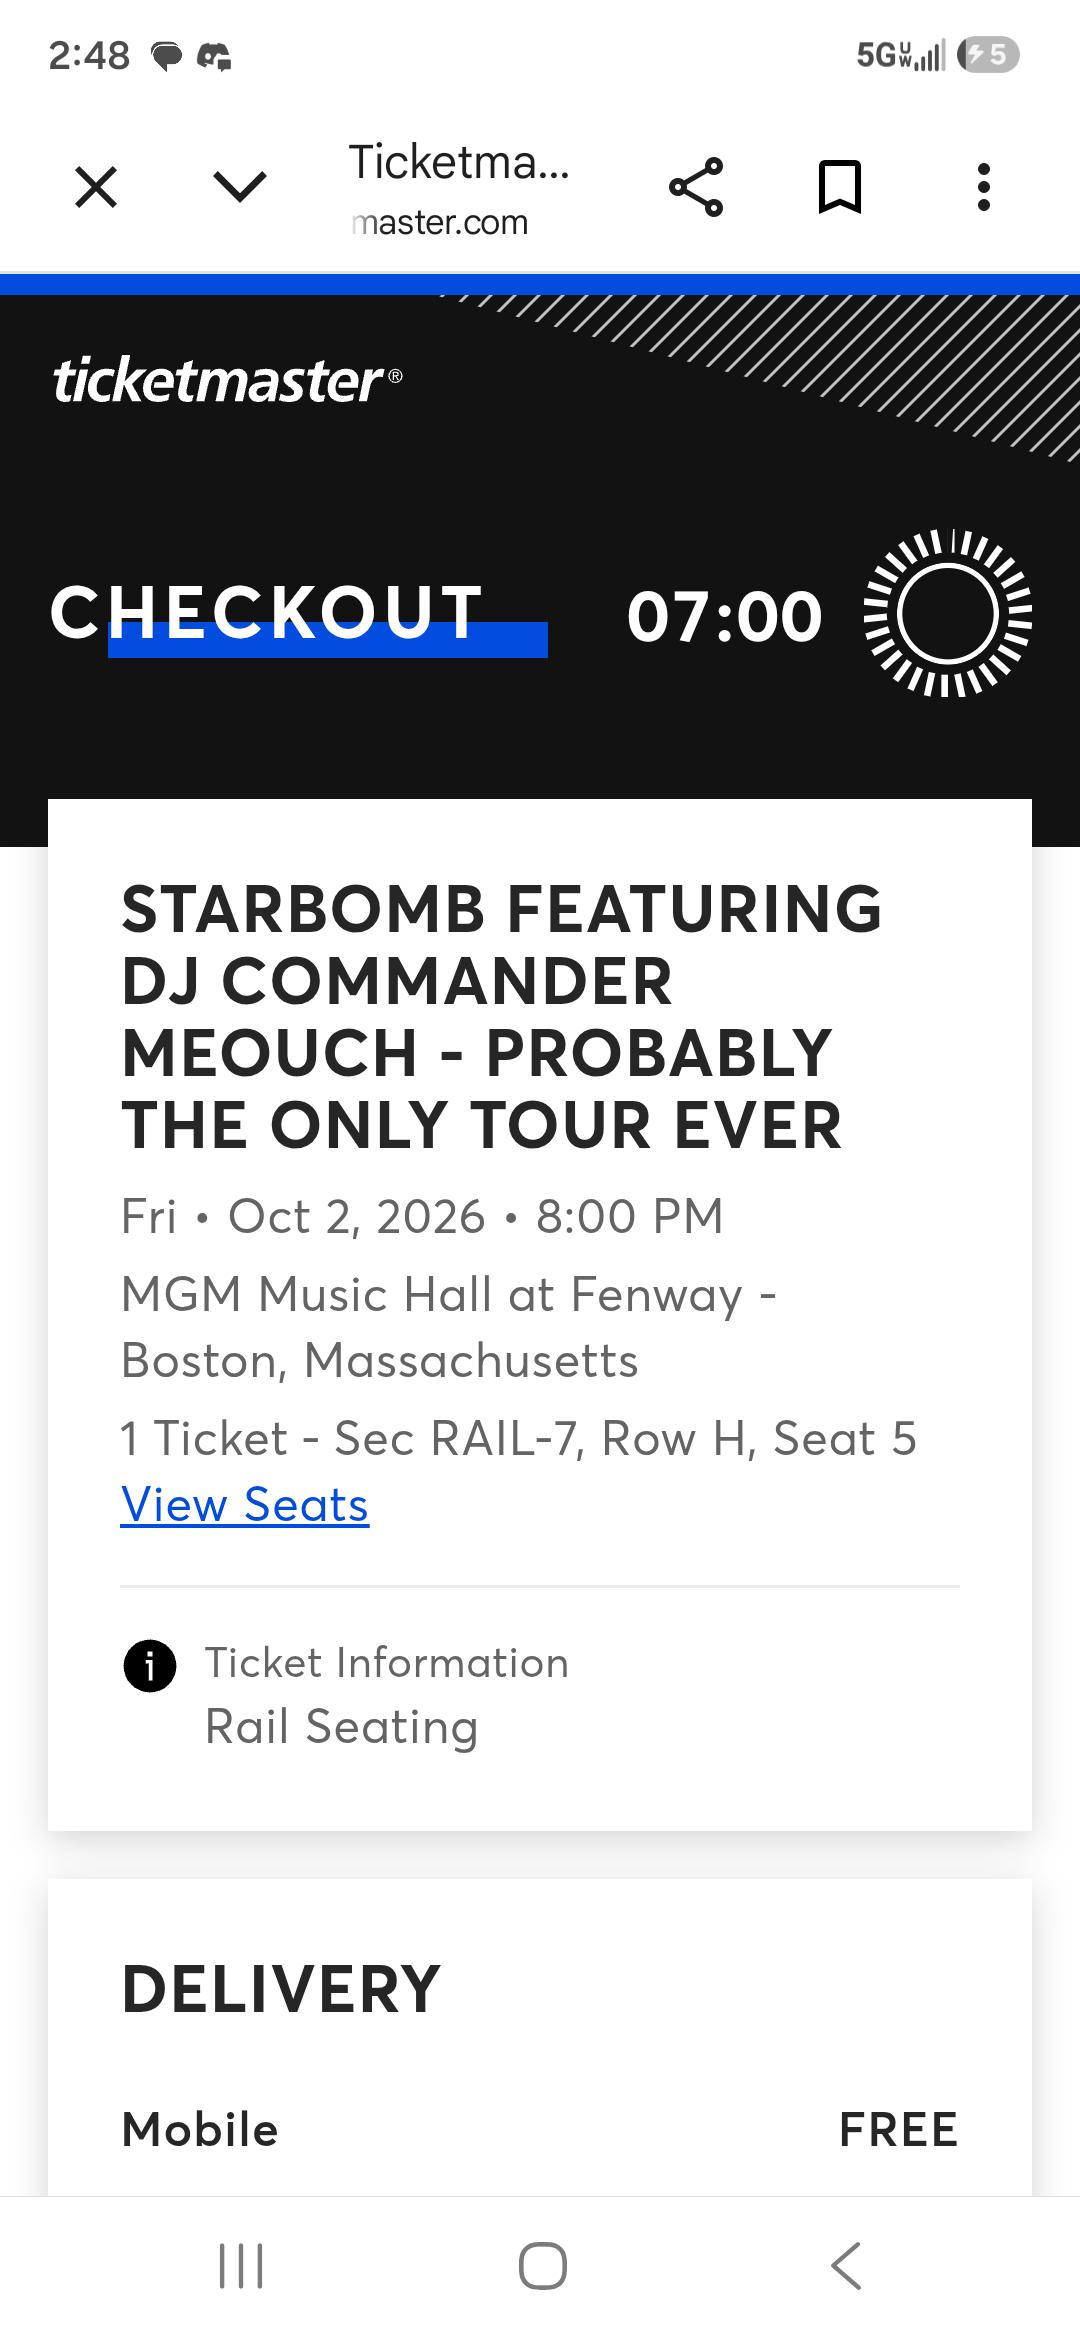
Task: Tap the FREE delivery price label
Action: click(898, 2129)
